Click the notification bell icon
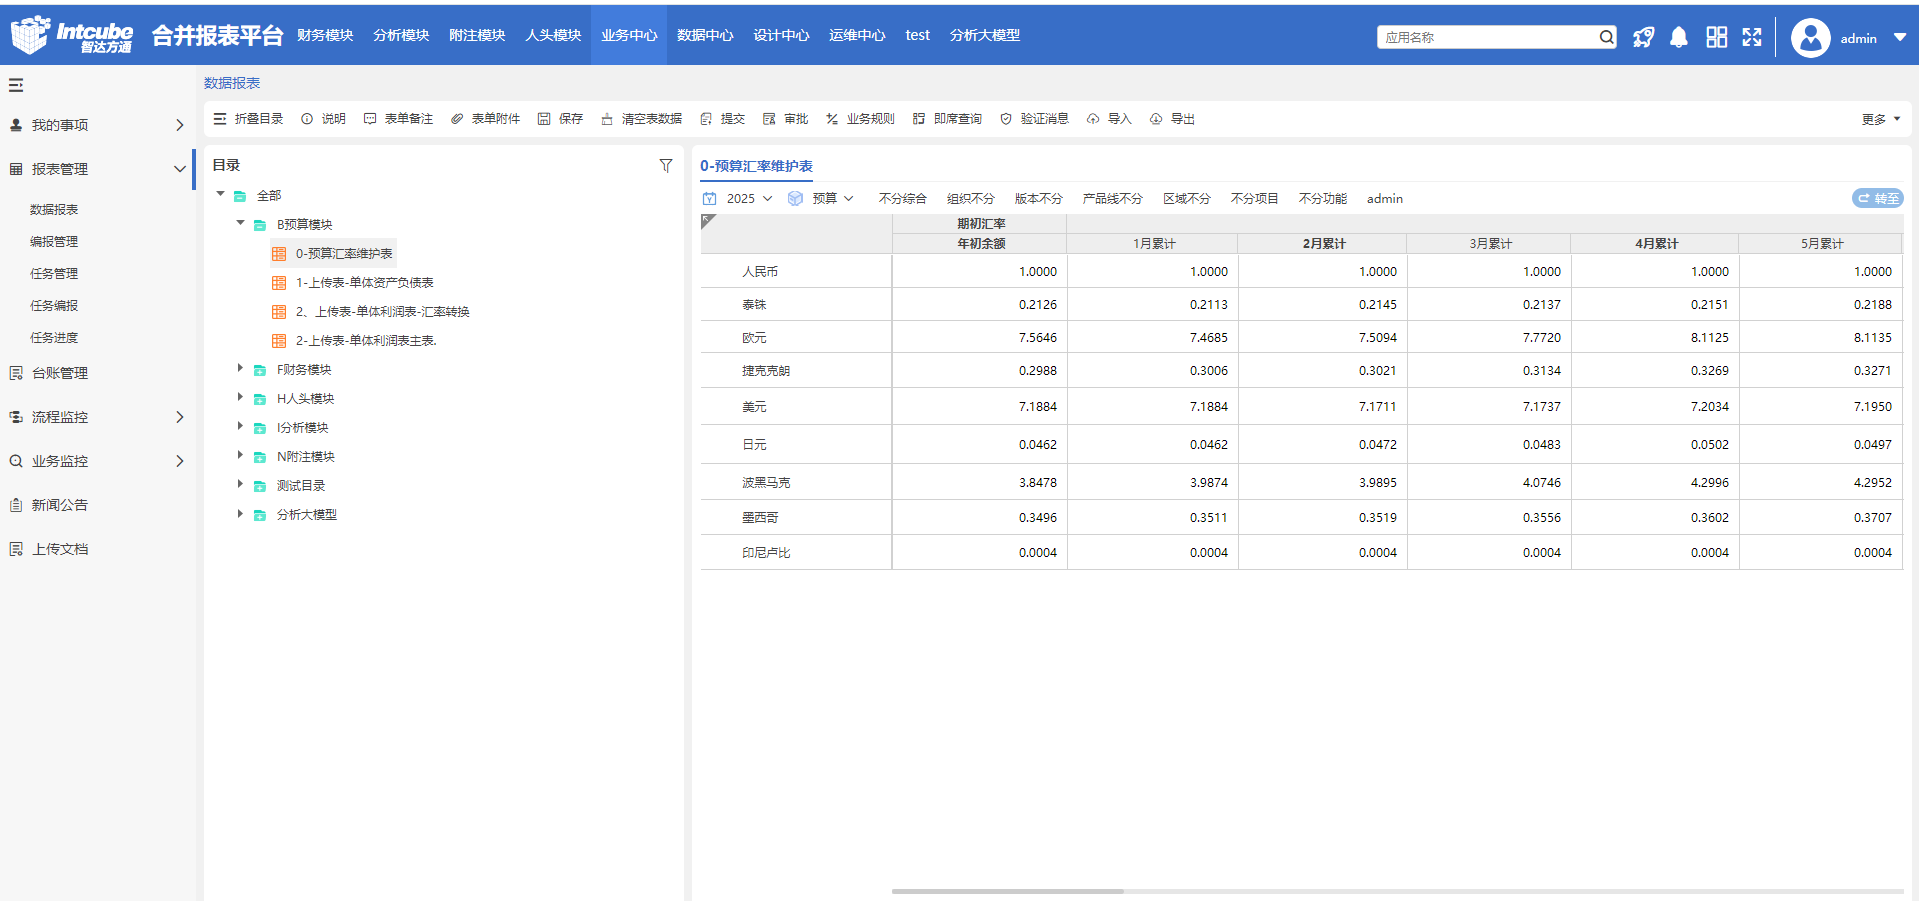The height and width of the screenshot is (901, 1919). (1678, 37)
